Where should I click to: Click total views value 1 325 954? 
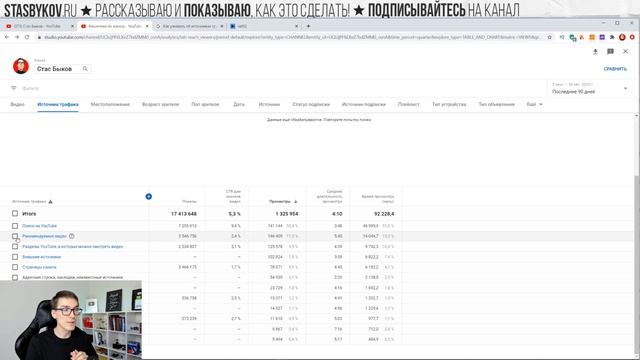[x=287, y=214]
